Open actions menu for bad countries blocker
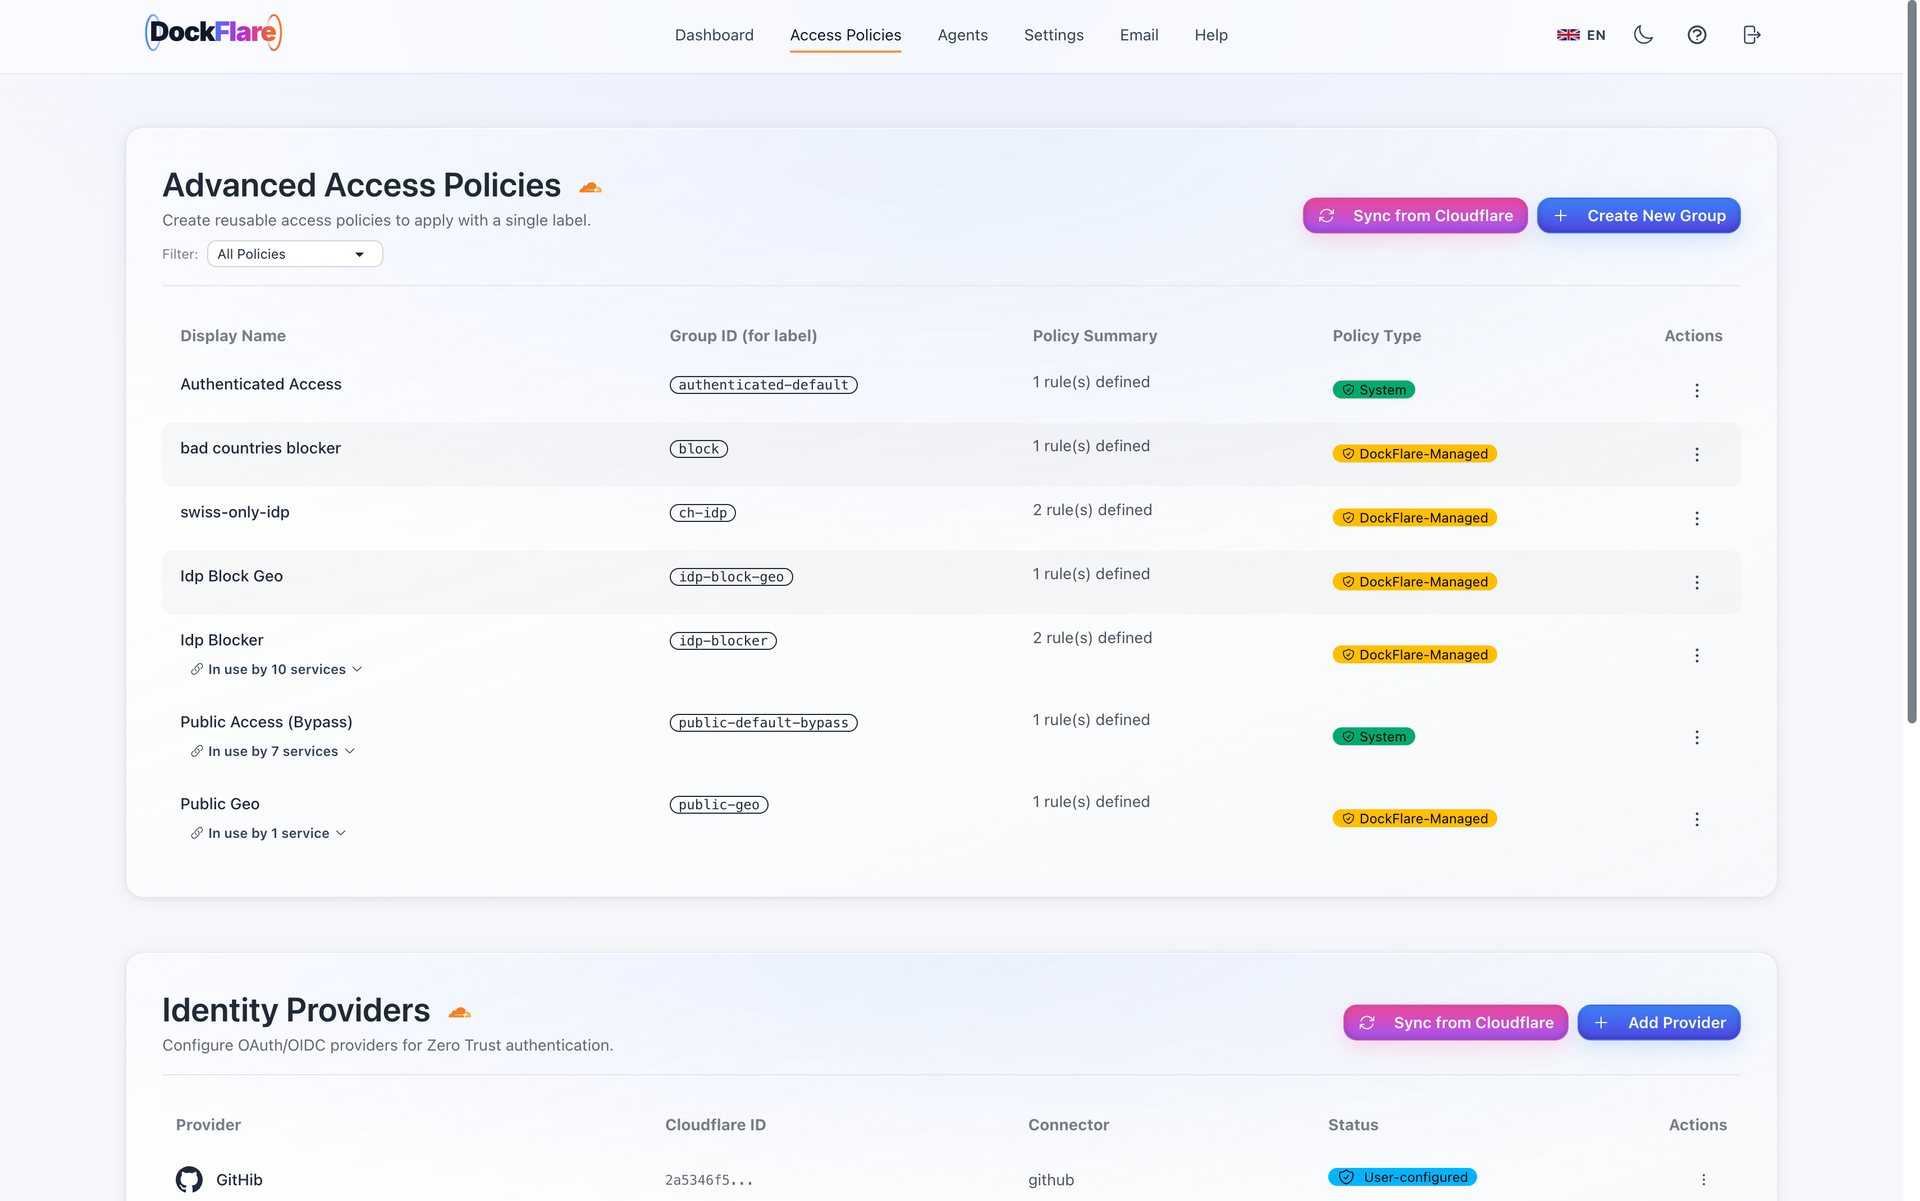The image size is (1920, 1201). [x=1697, y=454]
